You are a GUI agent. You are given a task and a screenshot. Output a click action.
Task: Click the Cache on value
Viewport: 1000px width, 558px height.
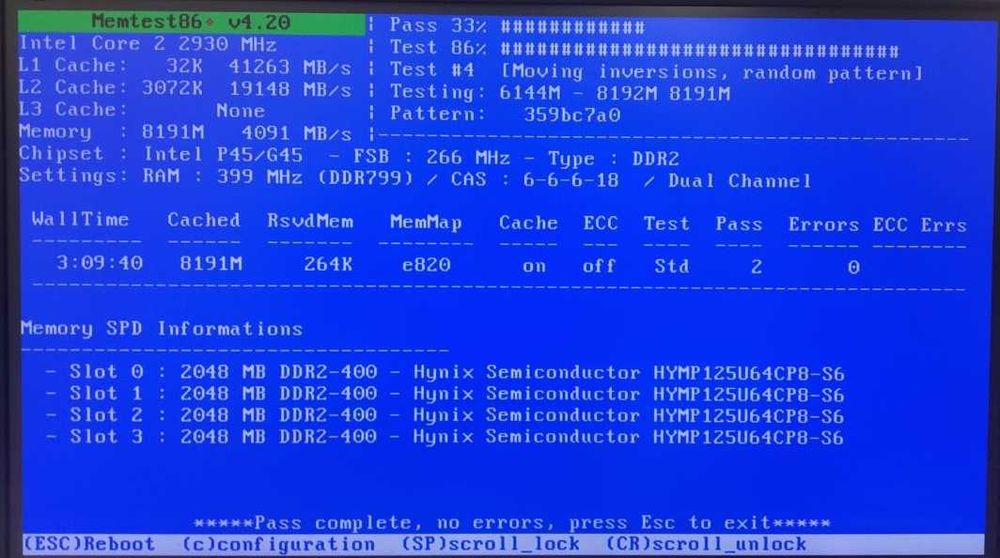(534, 267)
